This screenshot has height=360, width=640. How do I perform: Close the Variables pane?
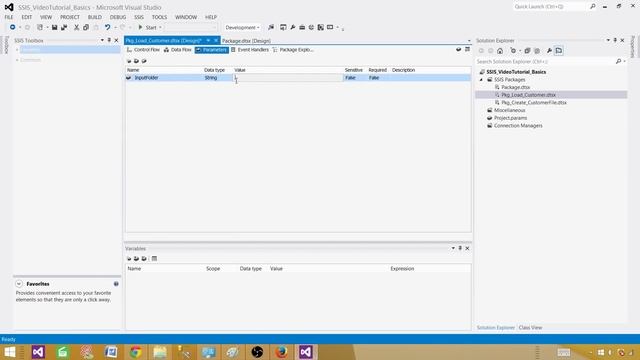467,248
